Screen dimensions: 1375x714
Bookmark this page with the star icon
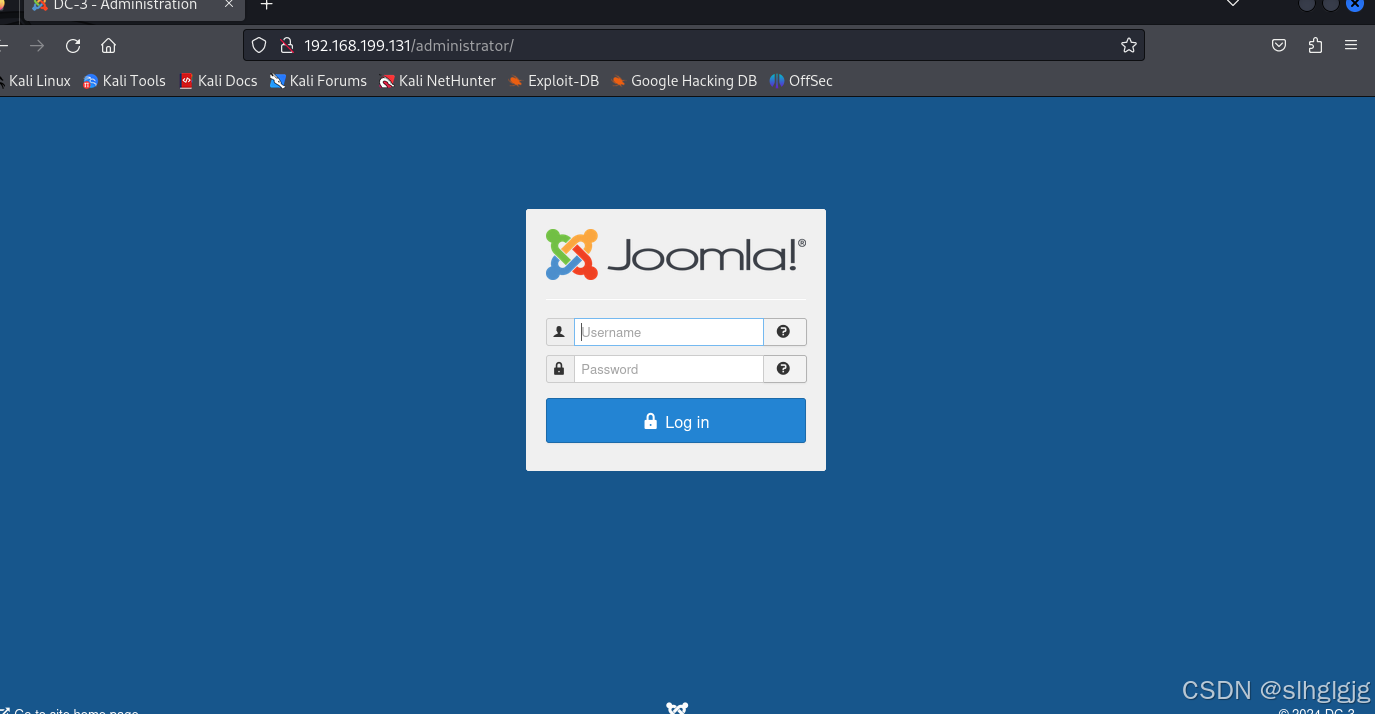[1129, 45]
